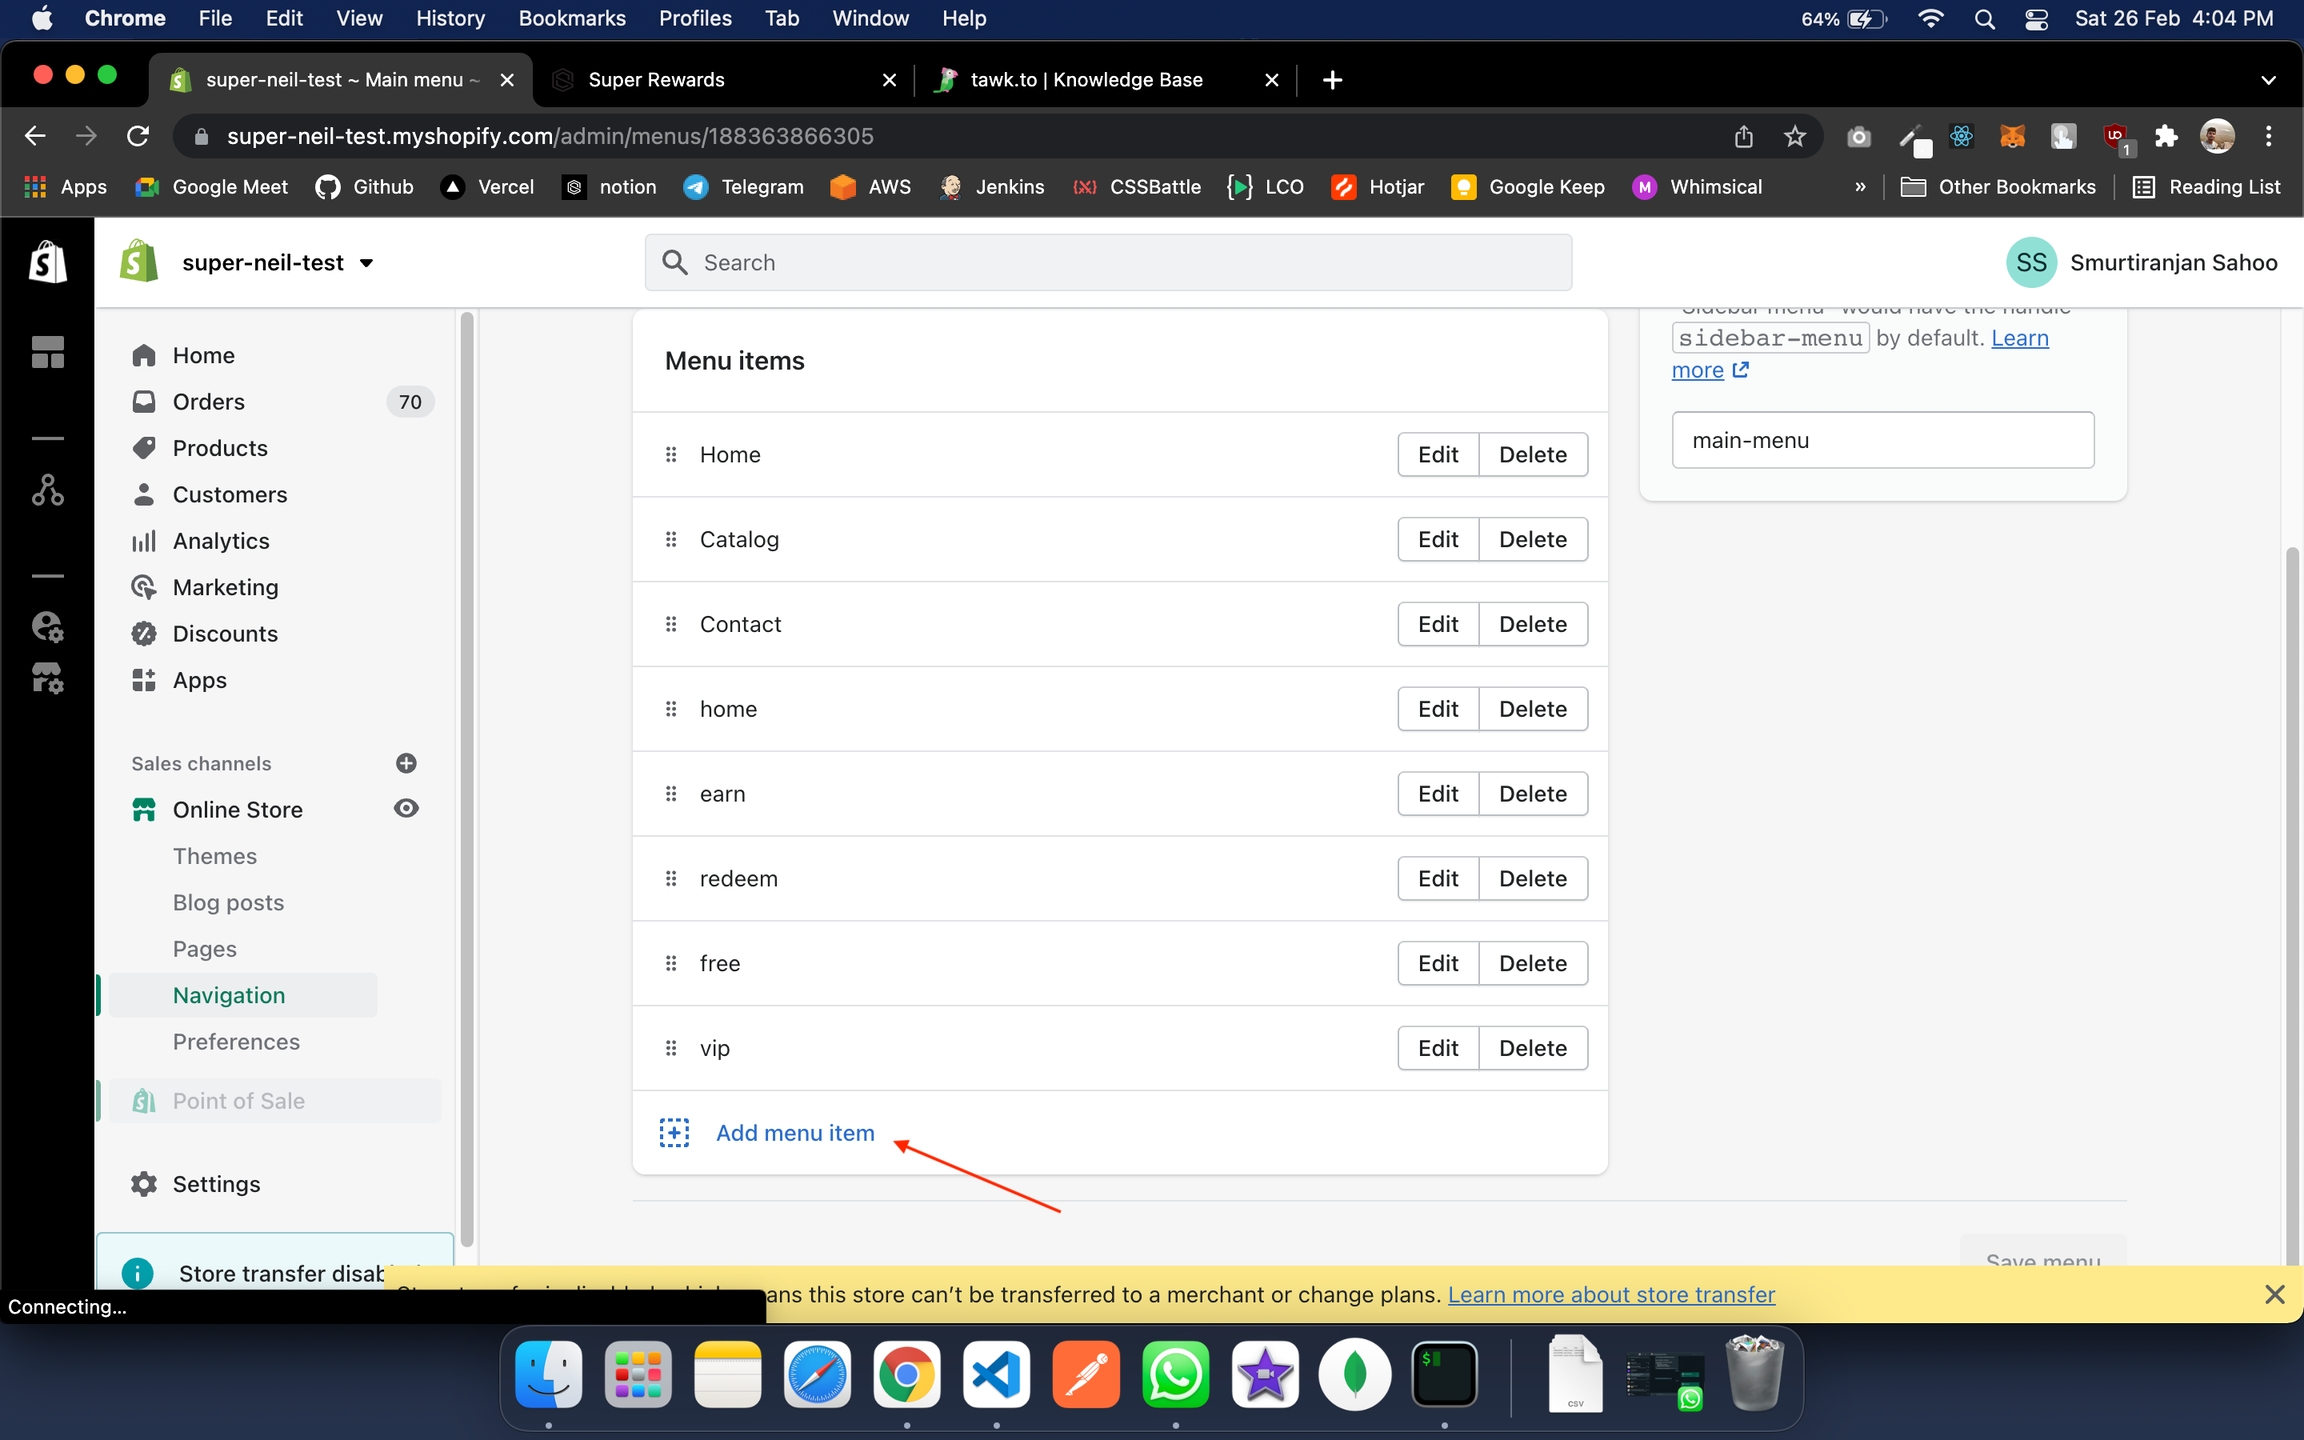Click the main-menu handle input field
This screenshot has height=1440, width=2304.
tap(1882, 440)
